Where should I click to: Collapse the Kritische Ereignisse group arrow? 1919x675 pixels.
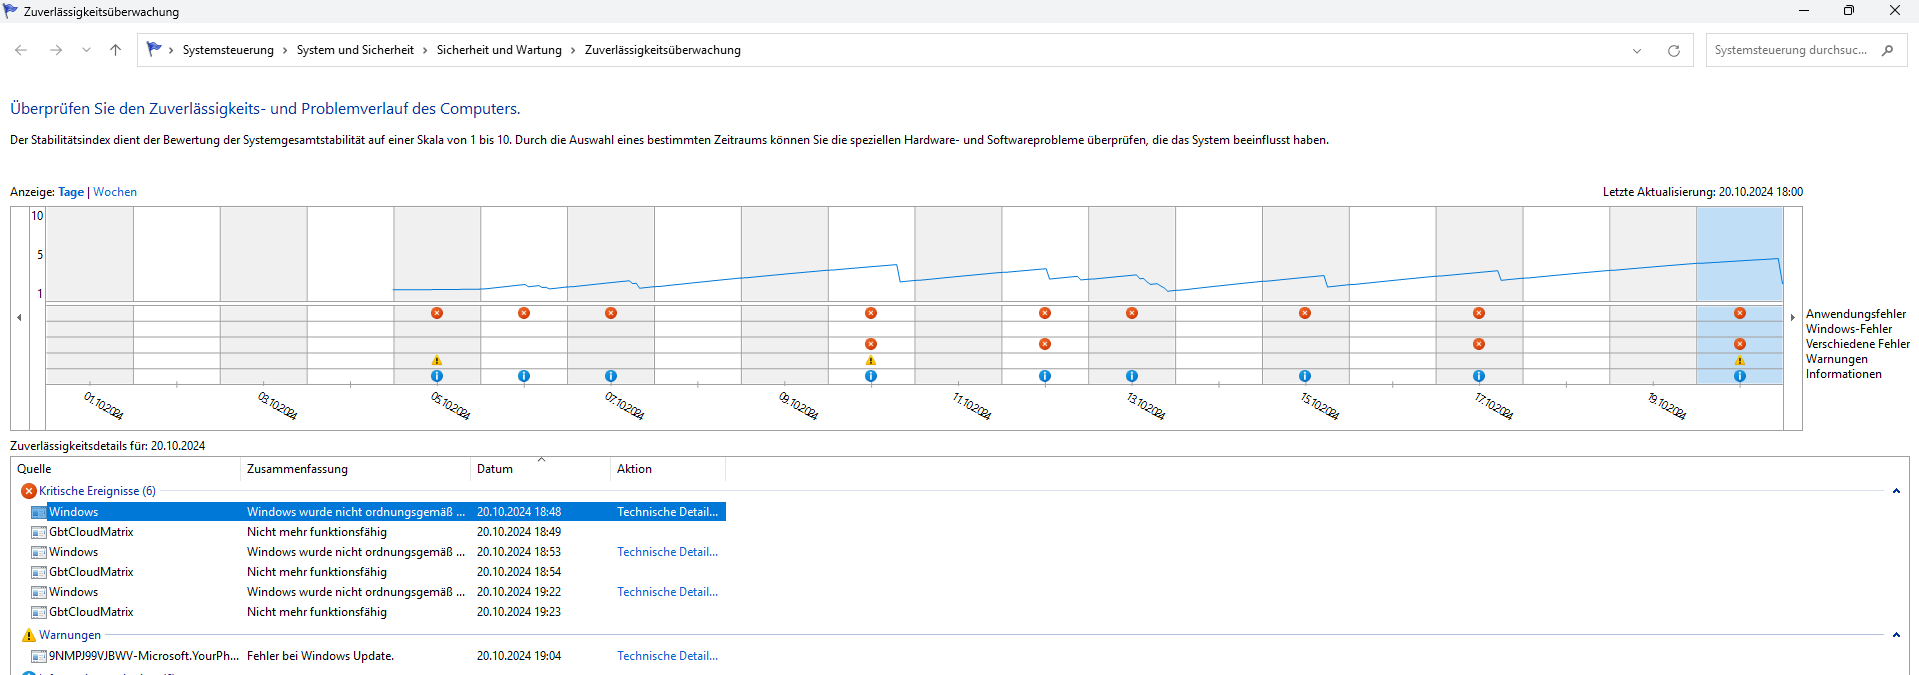click(x=1896, y=491)
